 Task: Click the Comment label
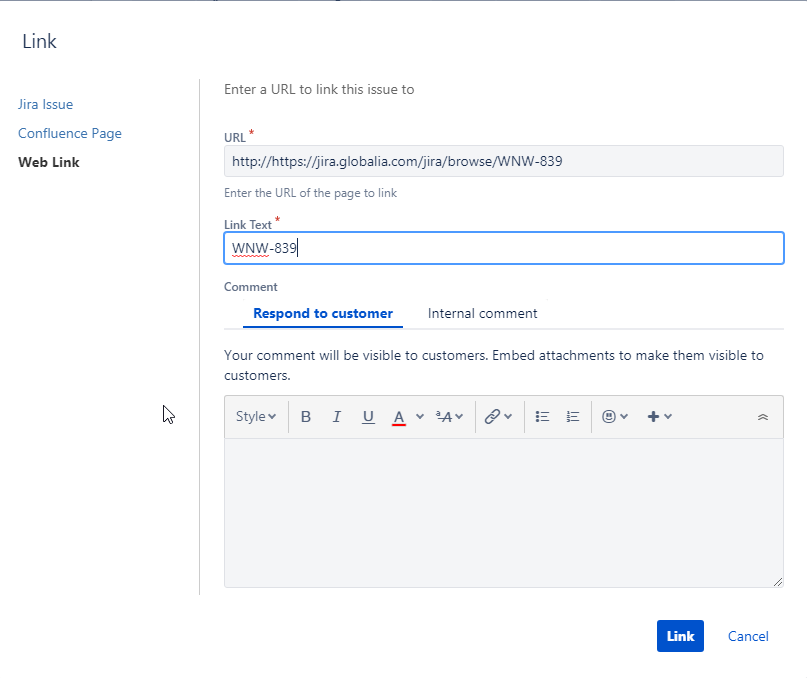point(251,287)
